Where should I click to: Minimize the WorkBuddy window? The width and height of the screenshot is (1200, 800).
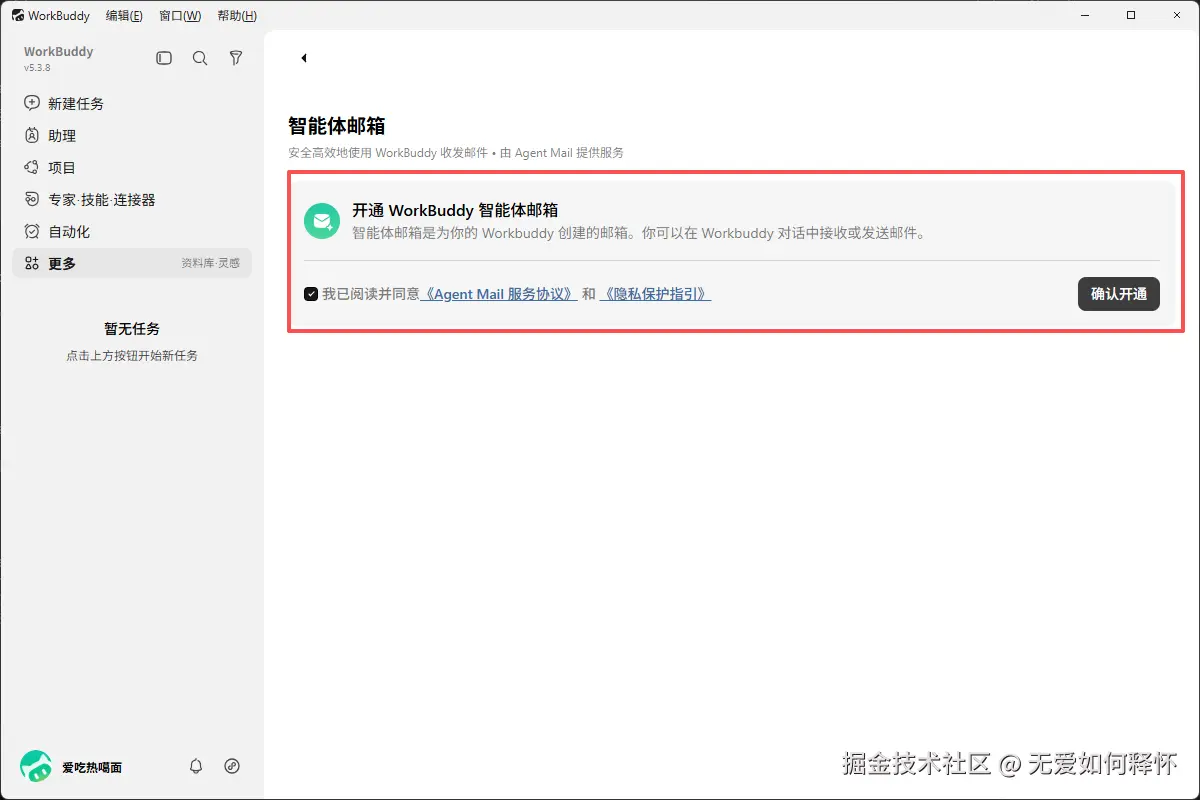click(x=1085, y=15)
